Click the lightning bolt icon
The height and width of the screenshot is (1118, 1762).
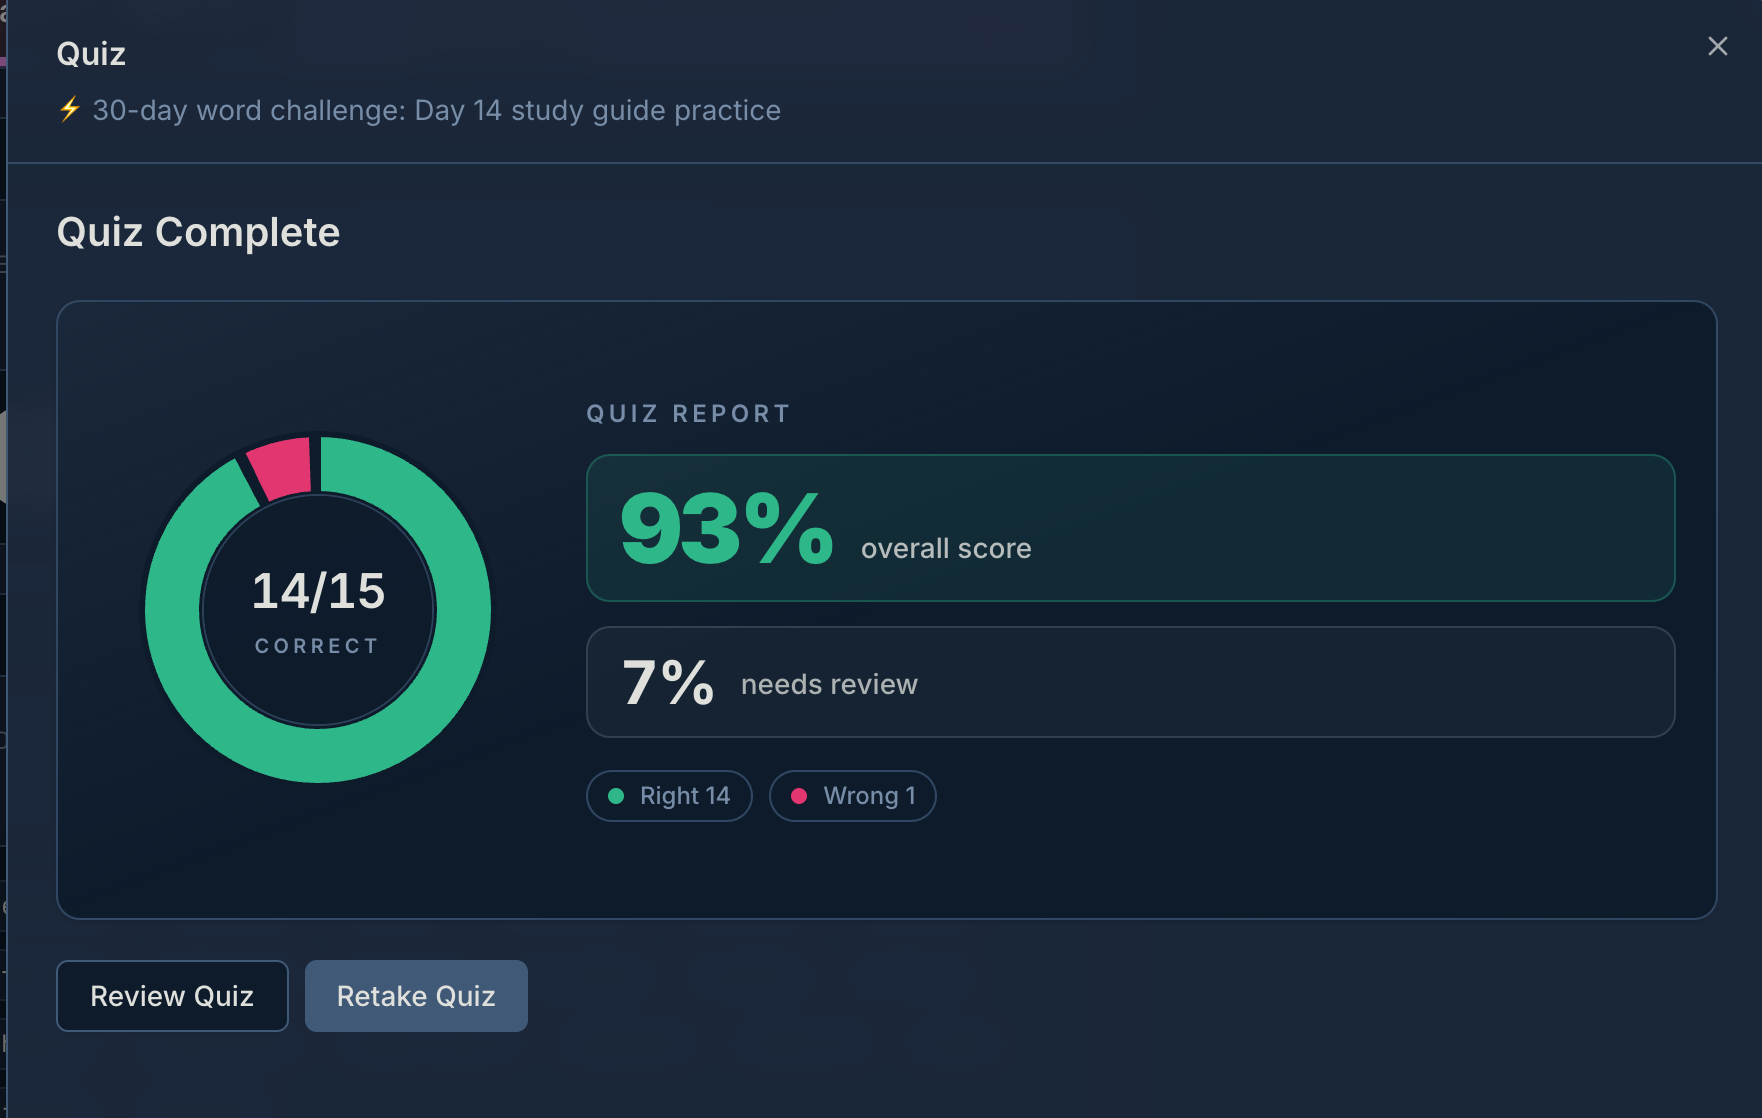(x=69, y=109)
